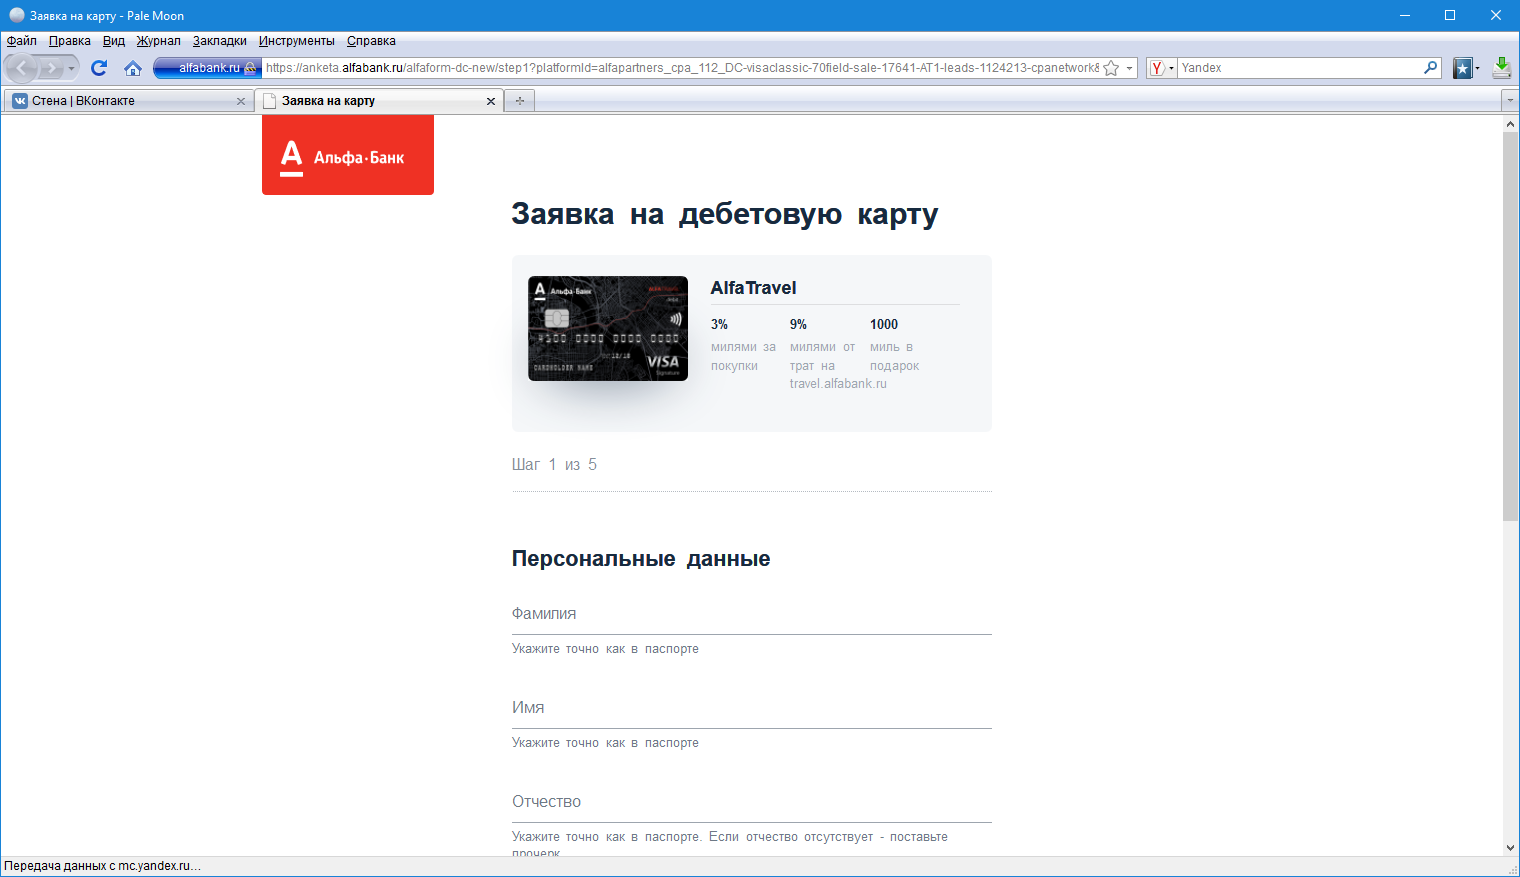Open the downloads panel icon
Screen dimensions: 1520x877
[1501, 68]
